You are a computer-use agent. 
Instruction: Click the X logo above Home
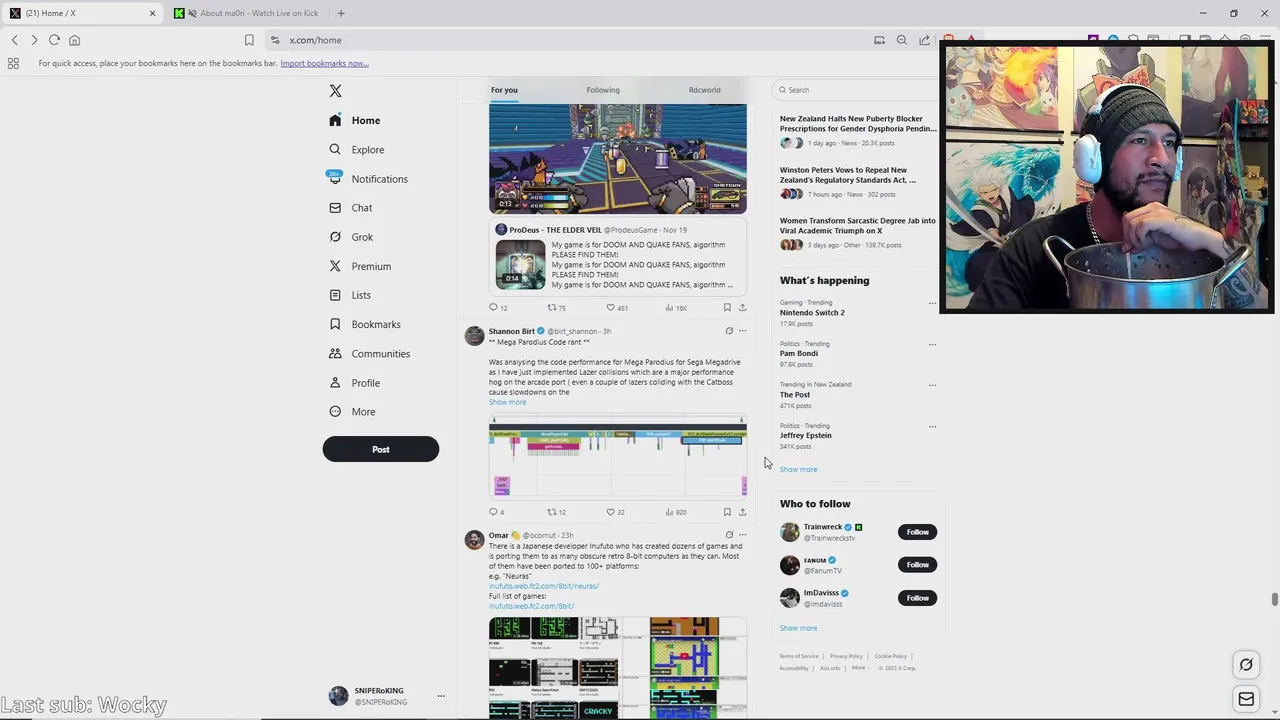coord(336,91)
